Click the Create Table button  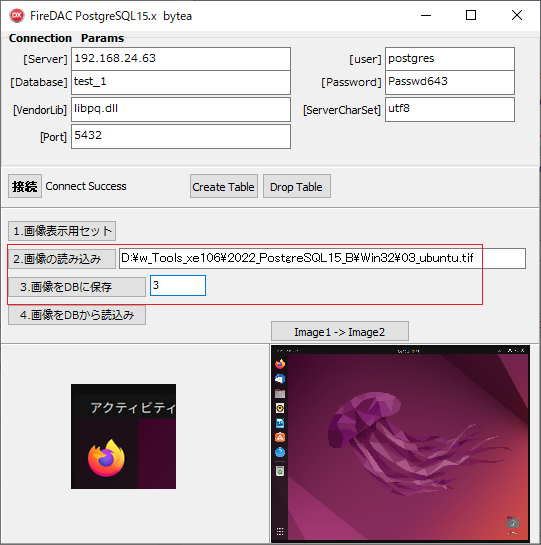coord(224,186)
